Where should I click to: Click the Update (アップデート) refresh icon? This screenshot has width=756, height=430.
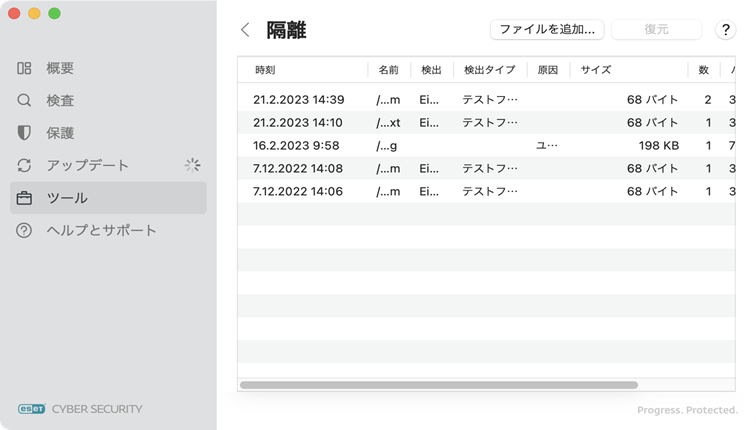click(x=25, y=165)
